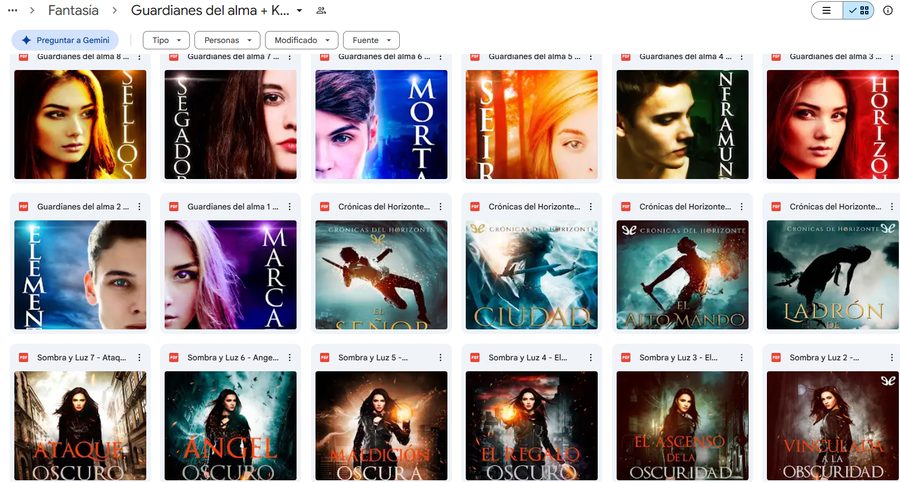Click PDF icon of Sombra y Luz 2
Image resolution: width=900 pixels, height=482 pixels.
776,357
